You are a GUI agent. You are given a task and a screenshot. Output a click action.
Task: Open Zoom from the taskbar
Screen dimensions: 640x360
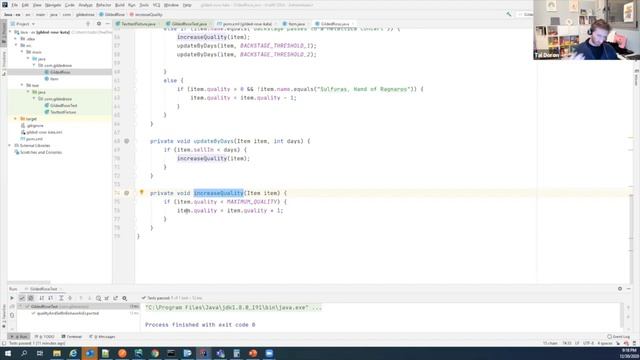coord(269,353)
